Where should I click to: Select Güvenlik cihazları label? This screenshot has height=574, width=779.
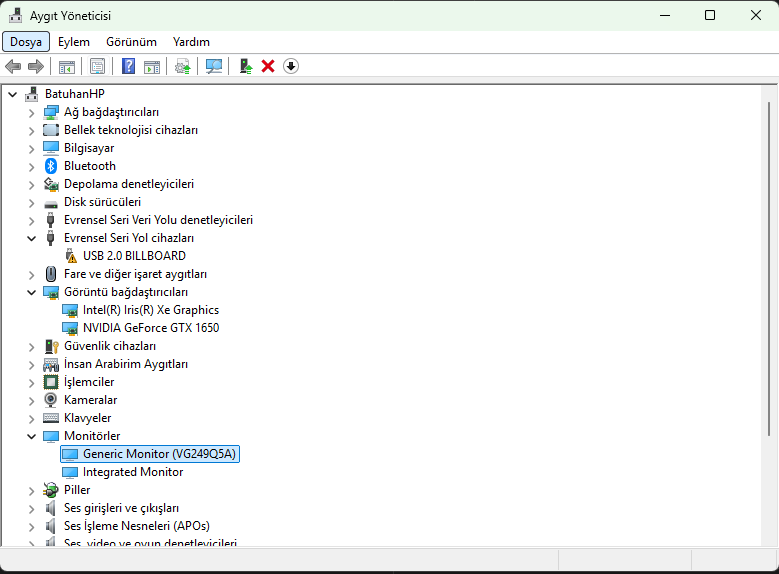110,346
